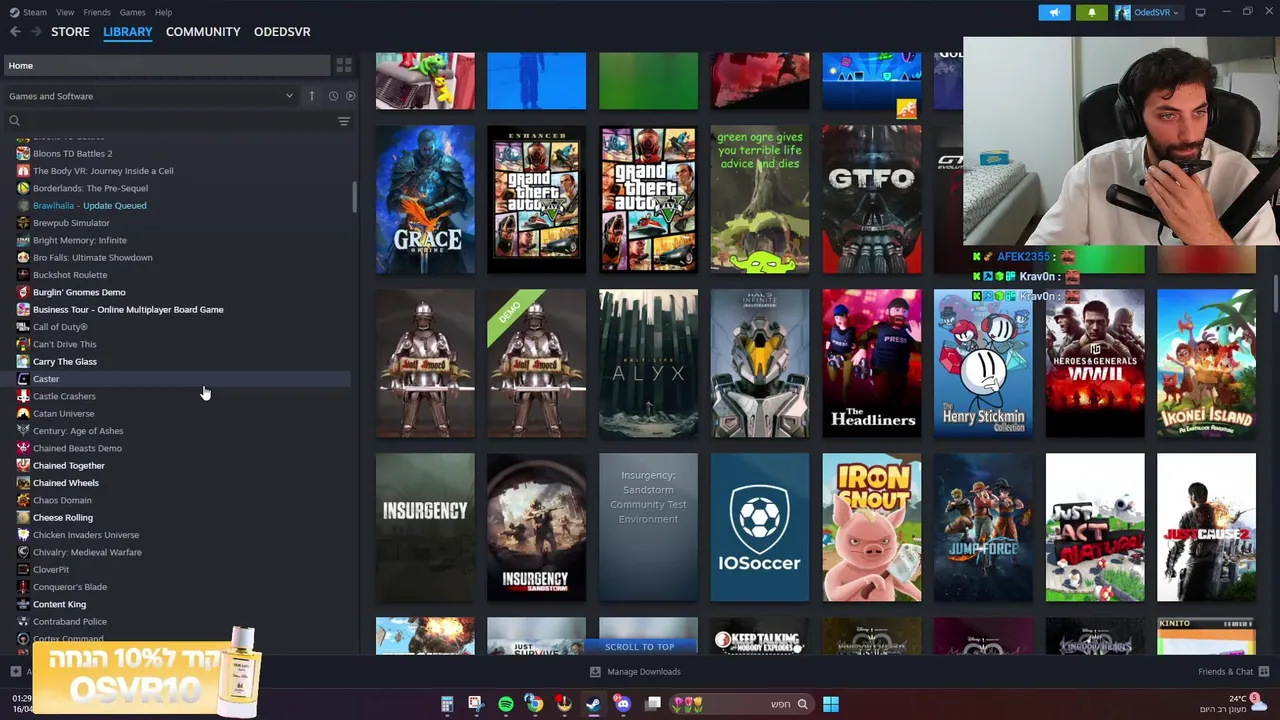Switch to the COMMUNITY tab
The width and height of the screenshot is (1280, 720).
203,32
